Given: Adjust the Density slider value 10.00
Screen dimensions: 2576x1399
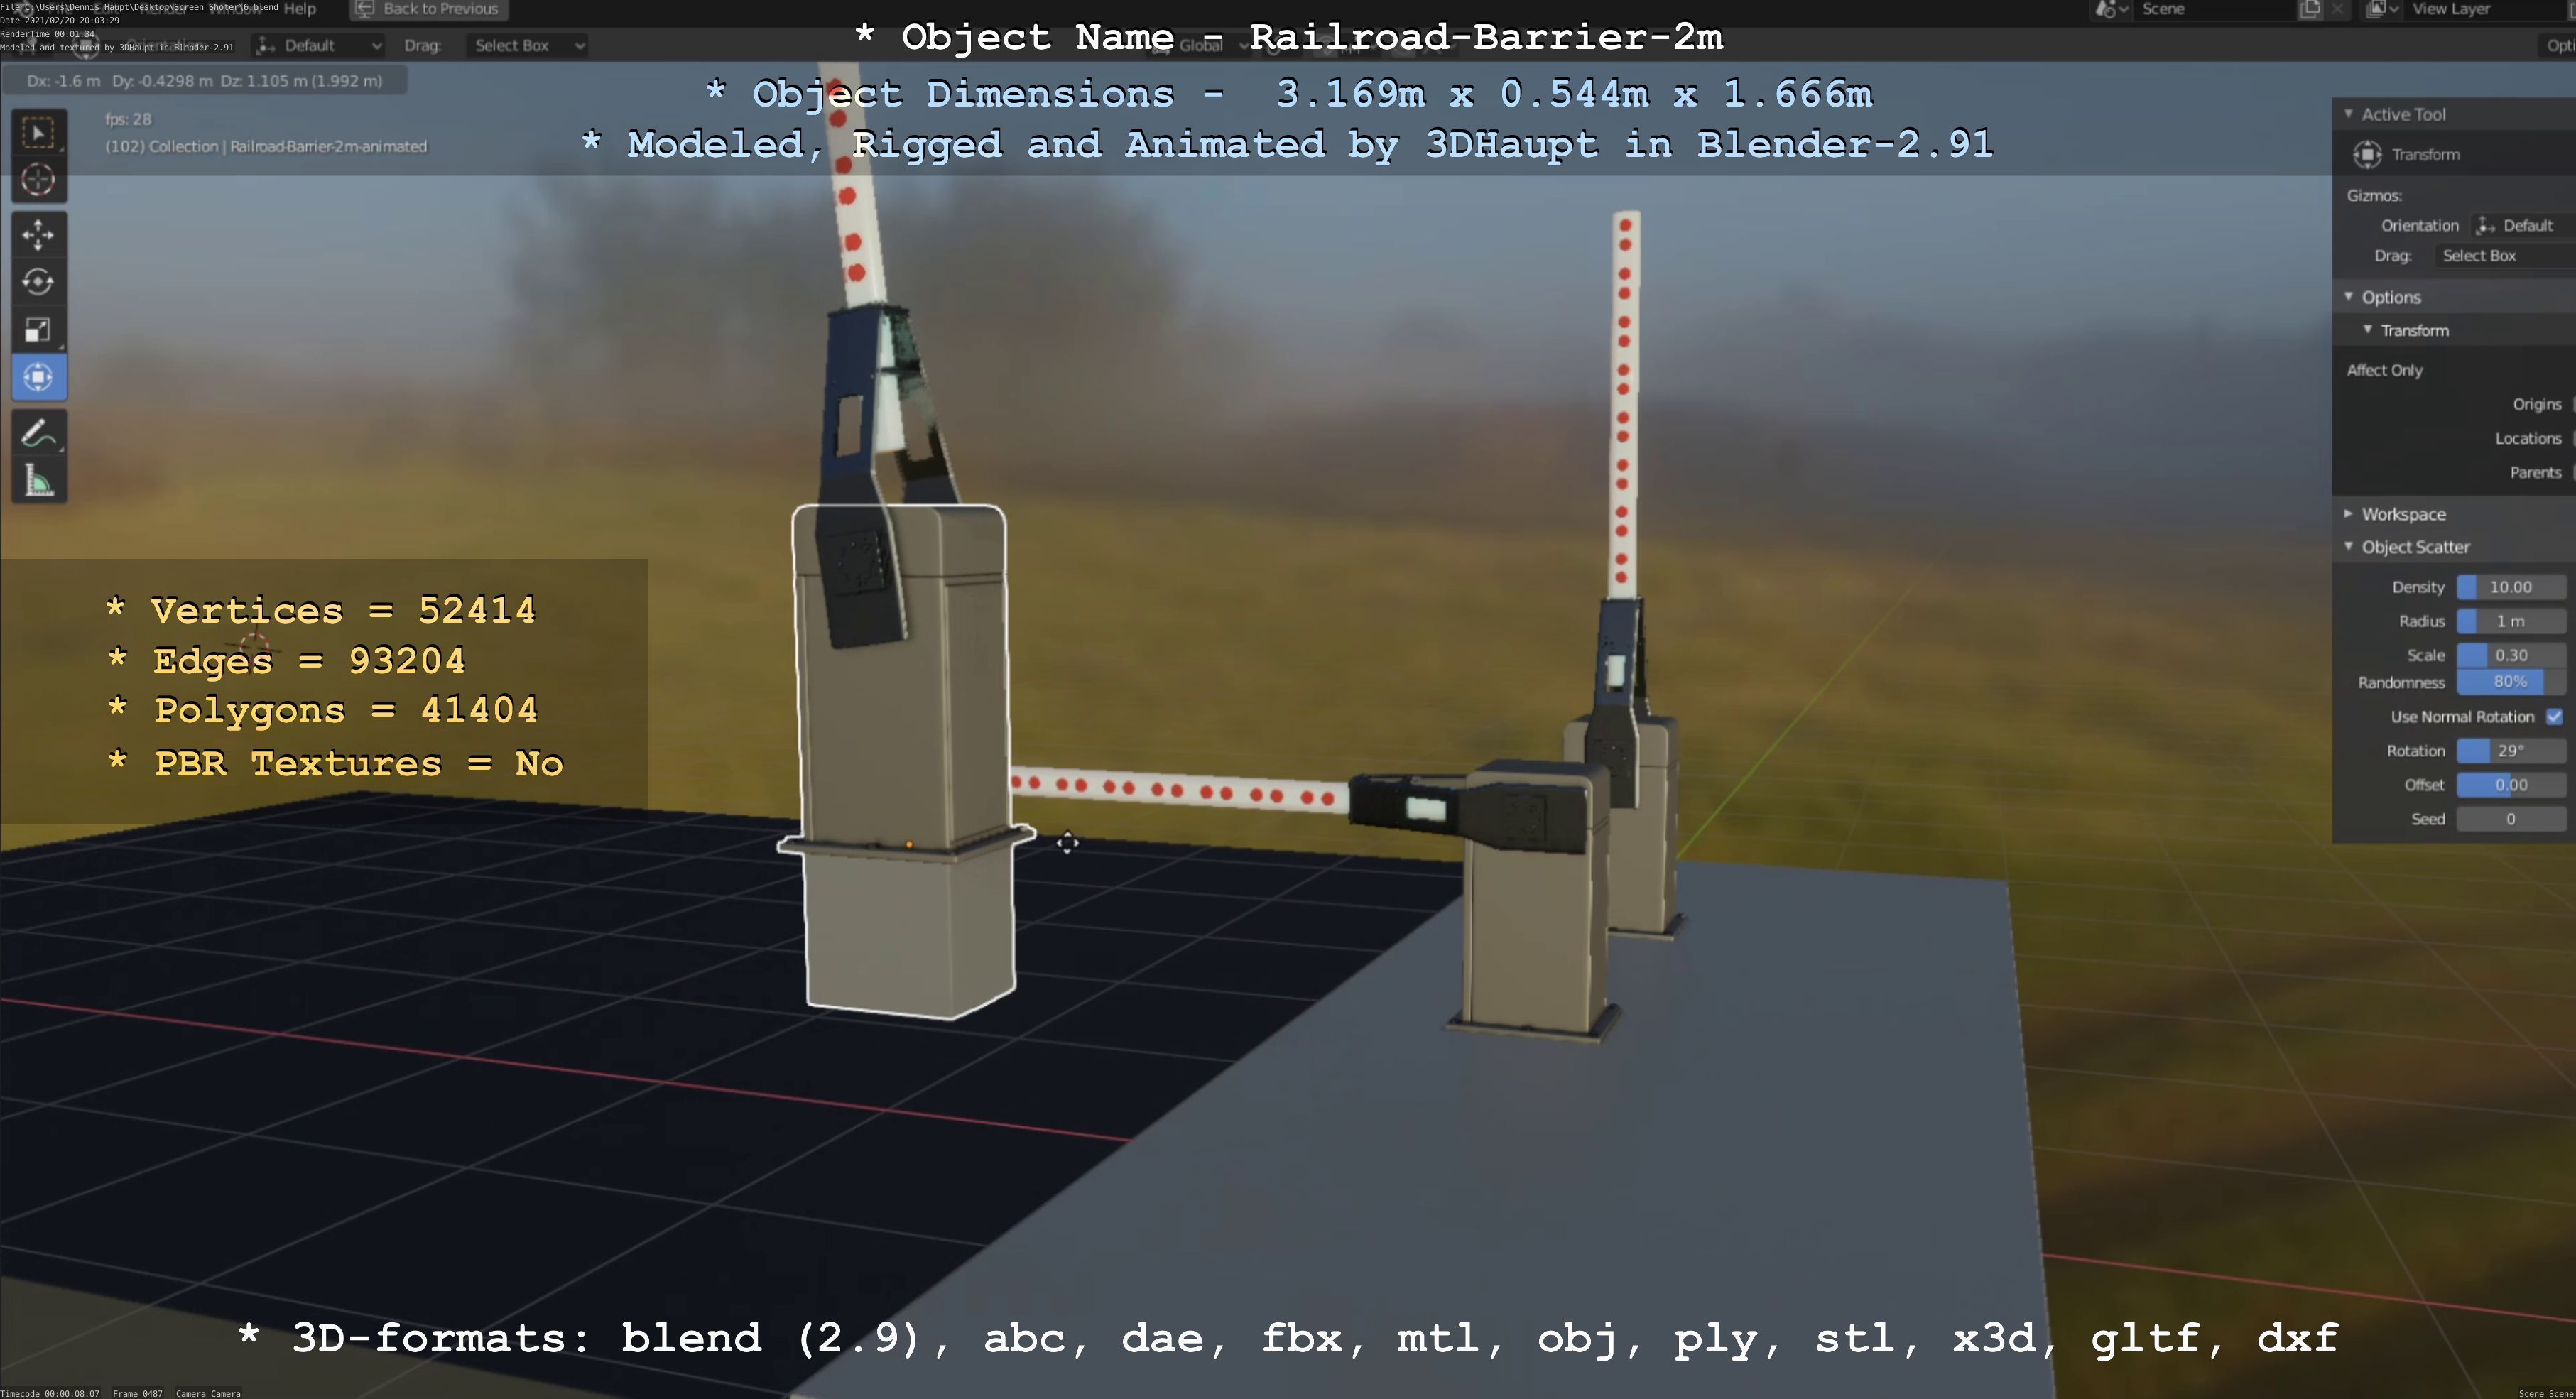Looking at the screenshot, I should coord(2511,587).
